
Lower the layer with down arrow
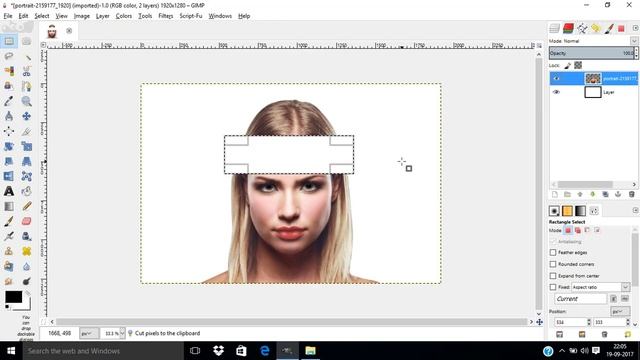pos(593,194)
